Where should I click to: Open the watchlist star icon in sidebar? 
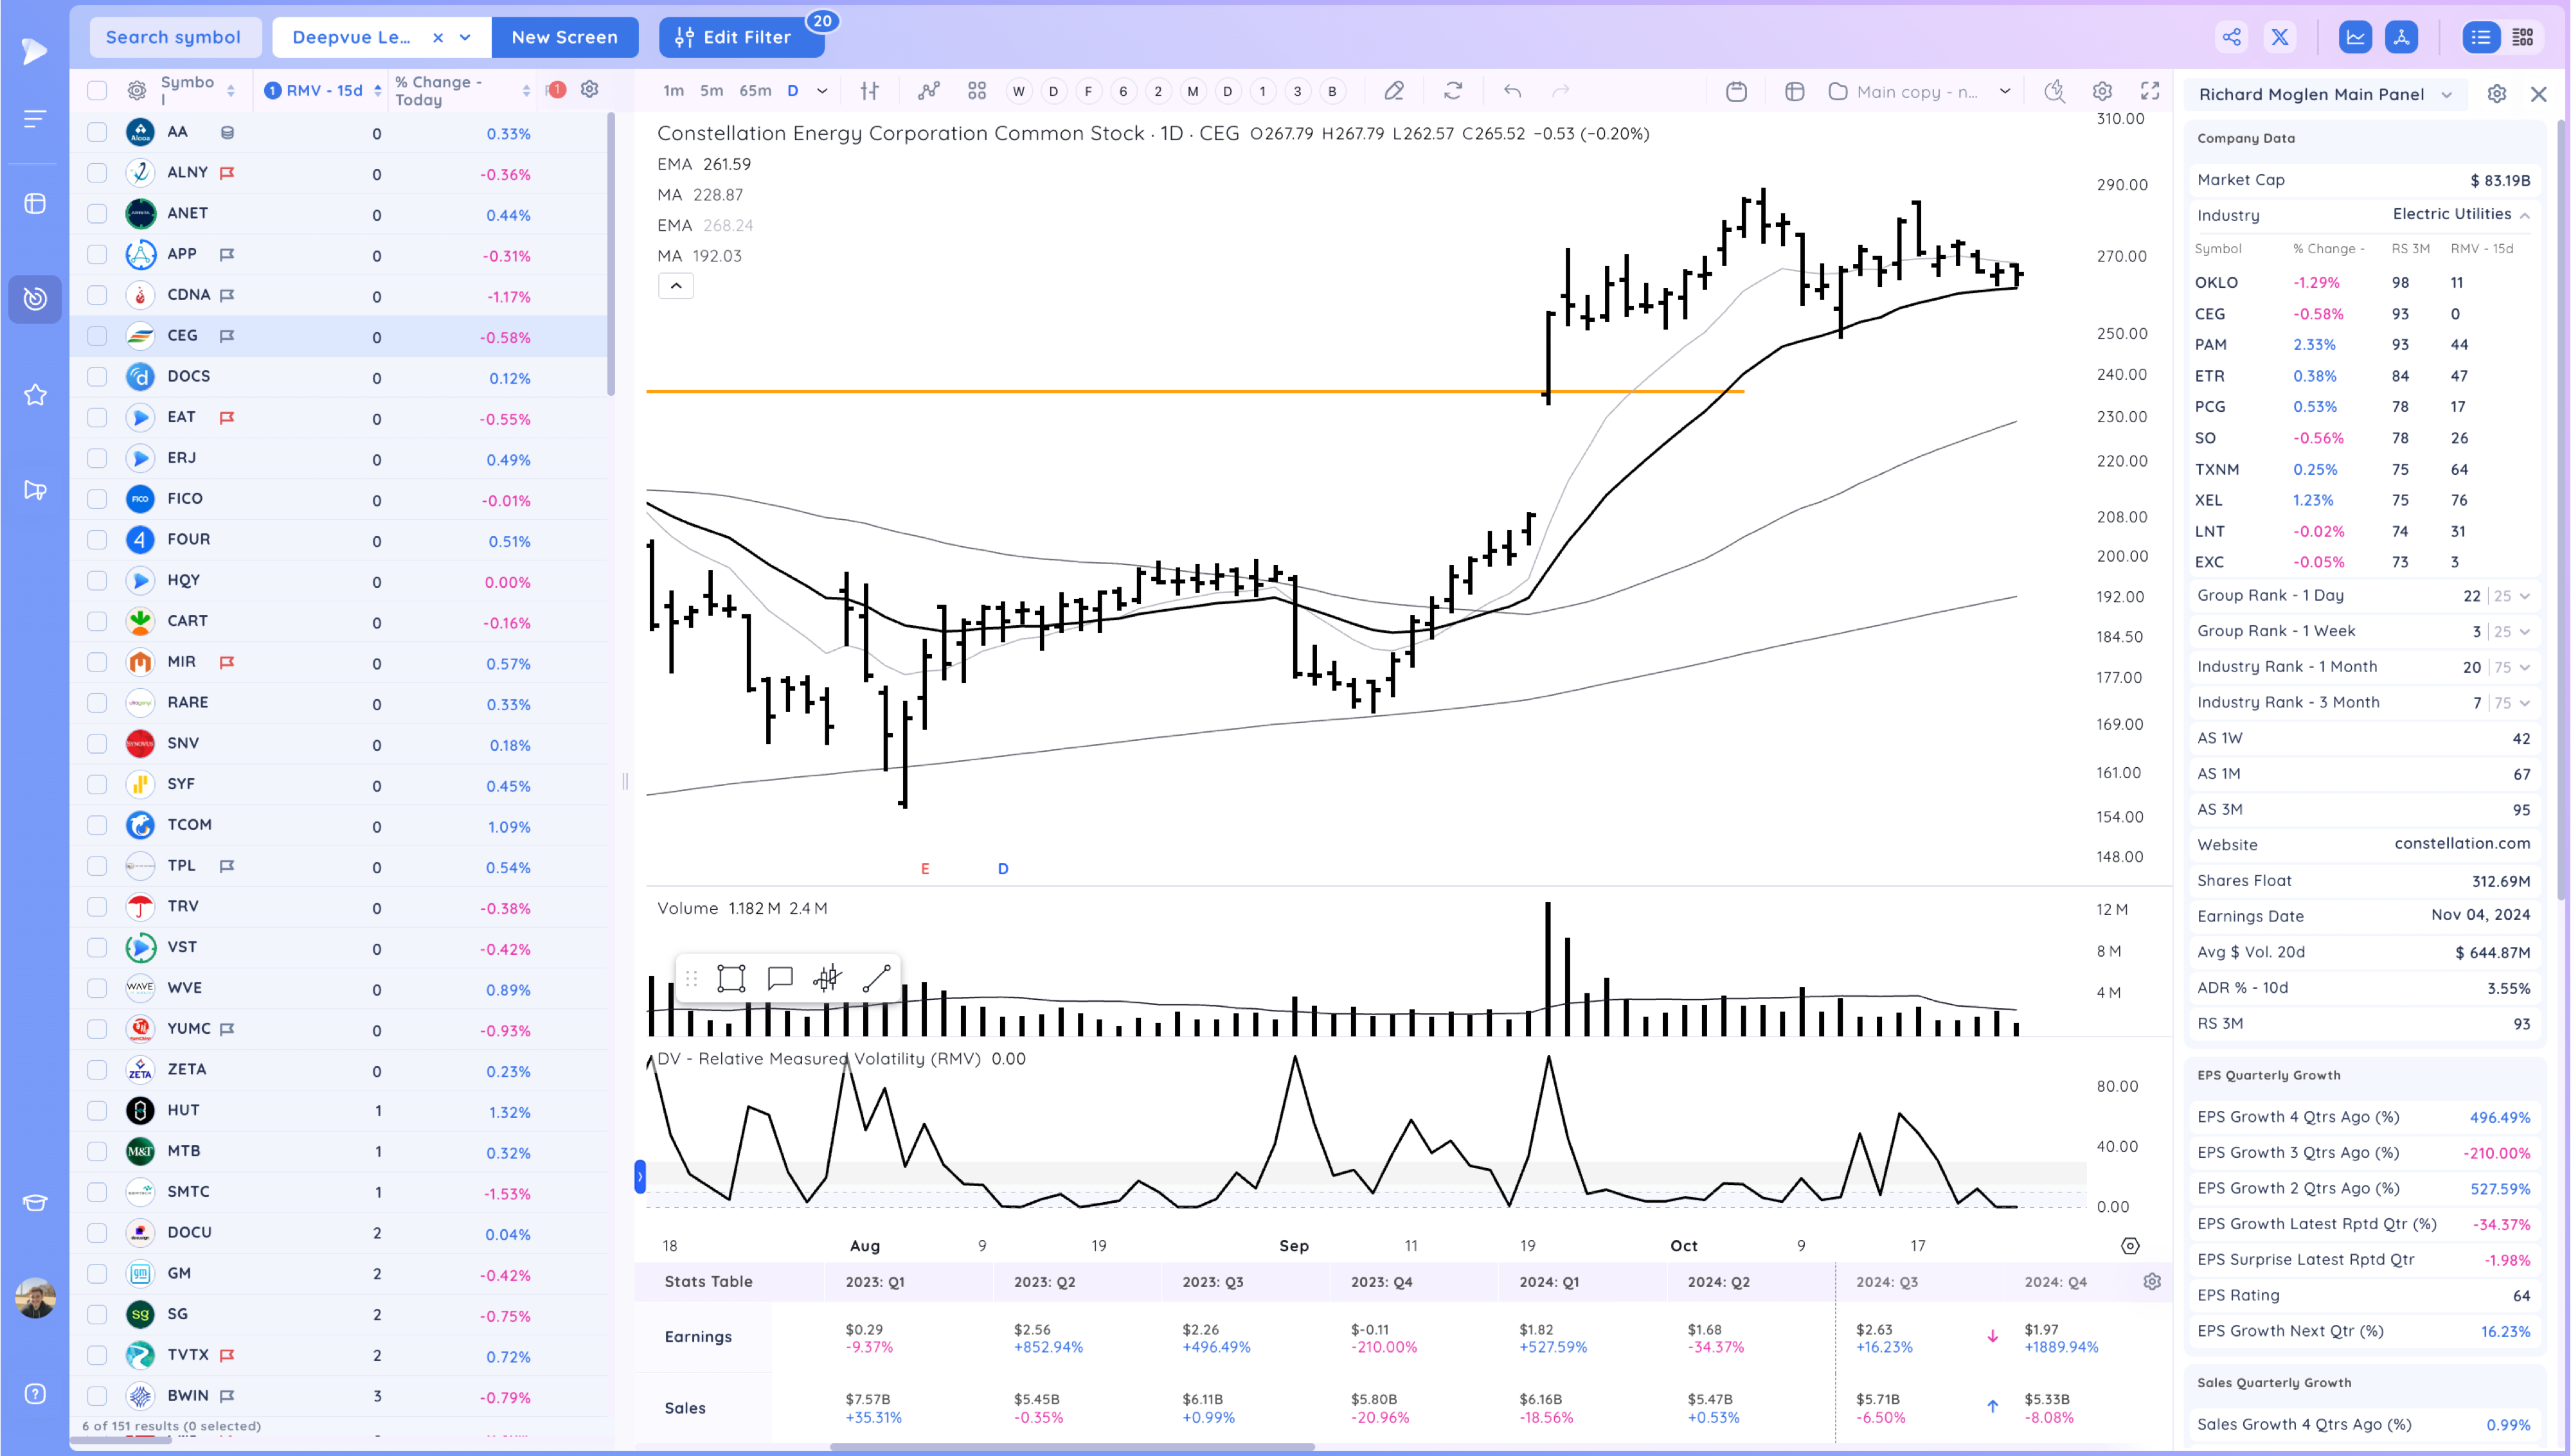tap(35, 395)
